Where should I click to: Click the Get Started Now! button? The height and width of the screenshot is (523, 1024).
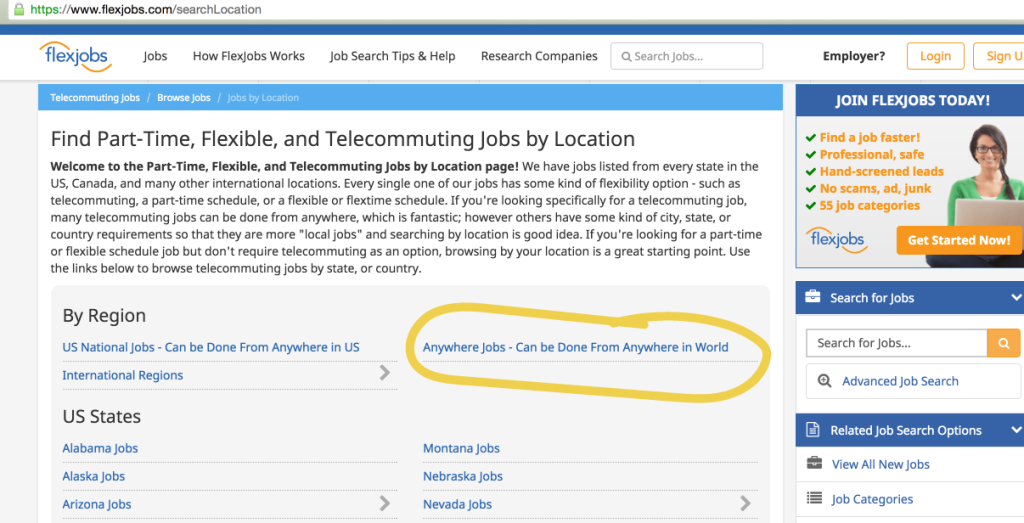point(959,240)
